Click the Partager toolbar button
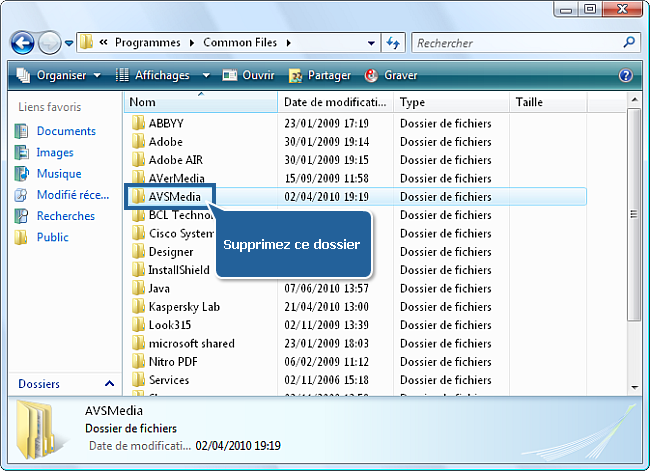 point(320,75)
